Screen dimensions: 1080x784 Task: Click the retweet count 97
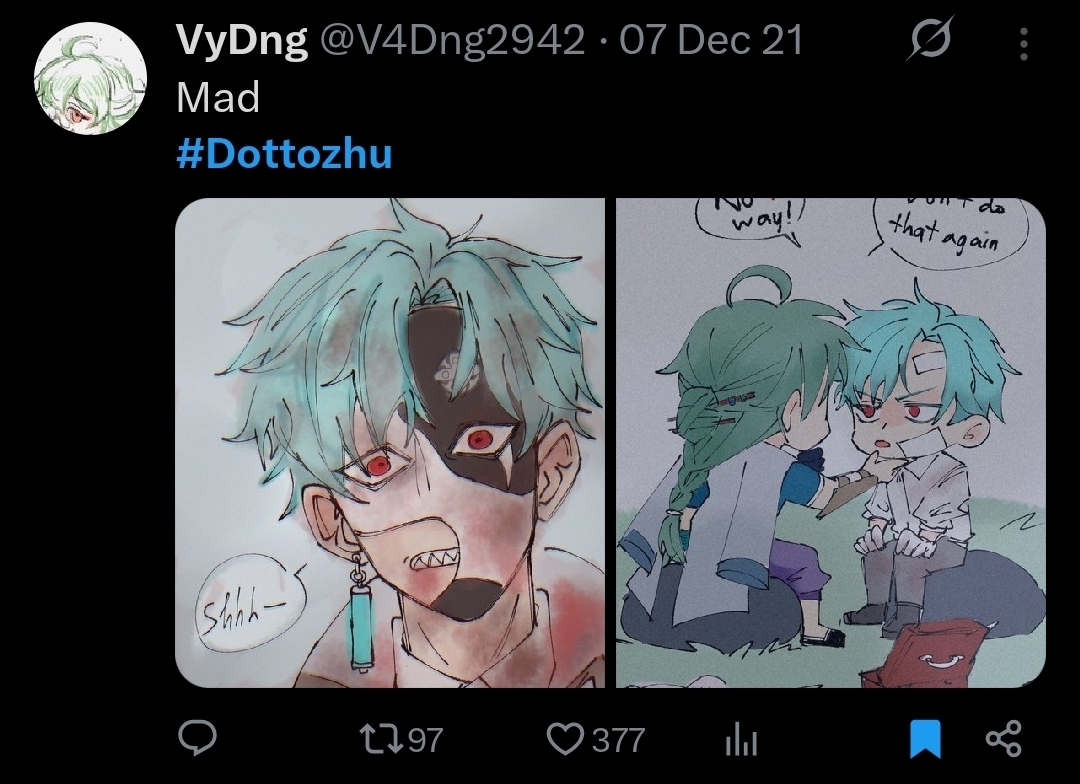pyautogui.click(x=426, y=741)
